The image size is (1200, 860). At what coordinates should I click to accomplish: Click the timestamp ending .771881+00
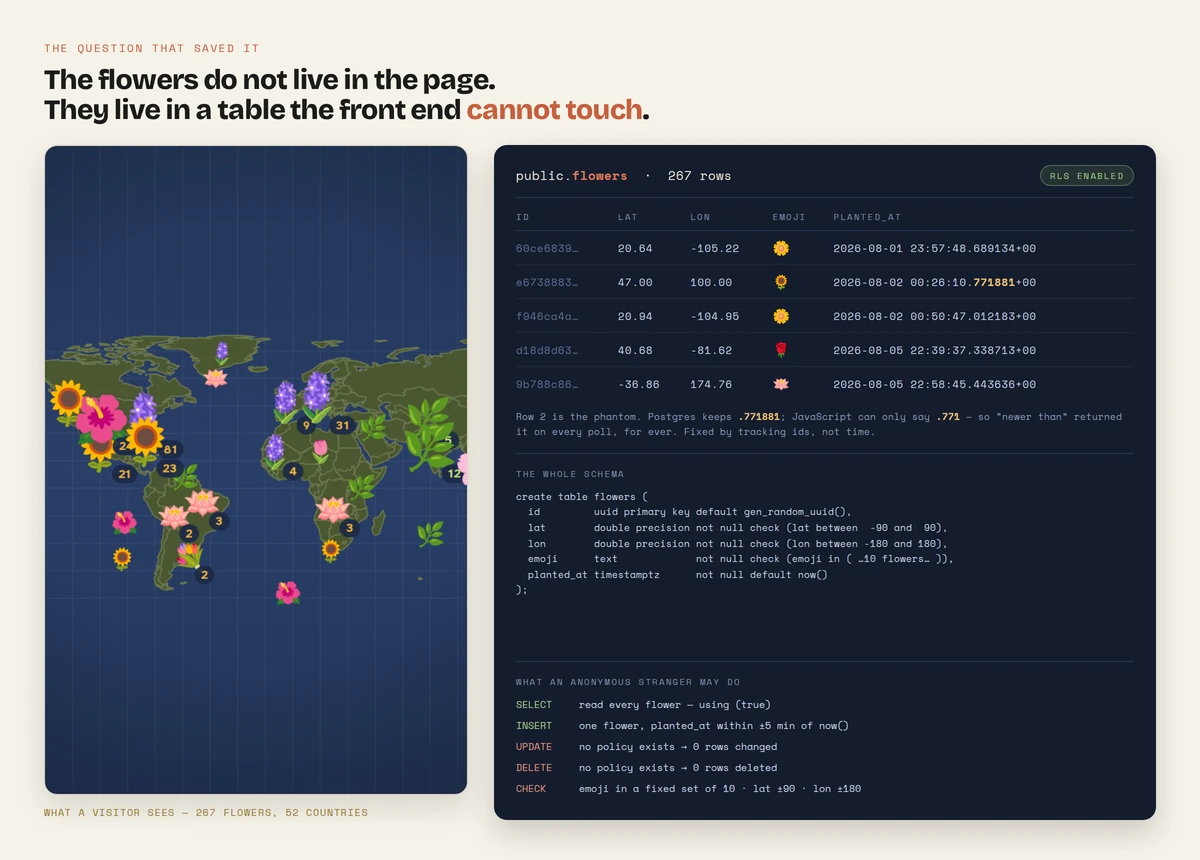coord(934,282)
